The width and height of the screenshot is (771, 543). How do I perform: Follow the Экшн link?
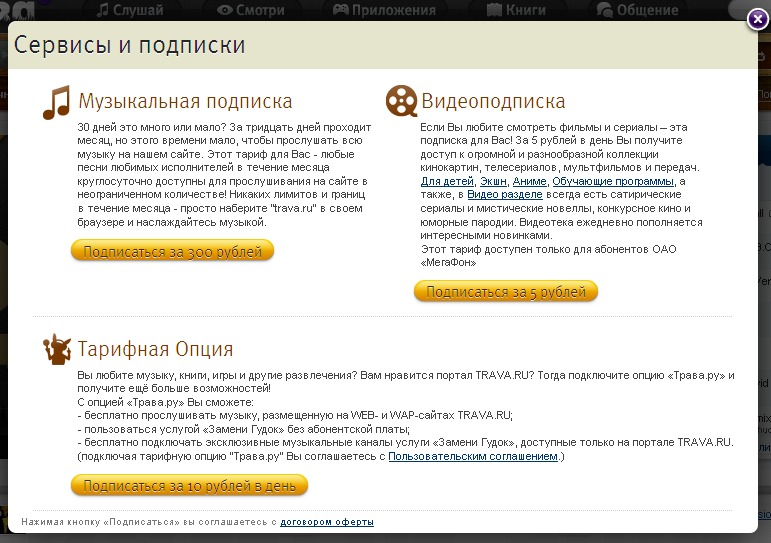[493, 181]
